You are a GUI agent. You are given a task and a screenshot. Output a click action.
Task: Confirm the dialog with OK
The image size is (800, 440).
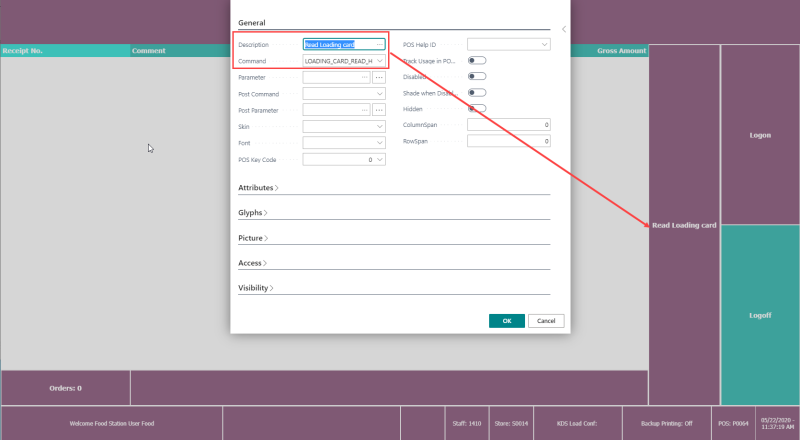point(507,321)
